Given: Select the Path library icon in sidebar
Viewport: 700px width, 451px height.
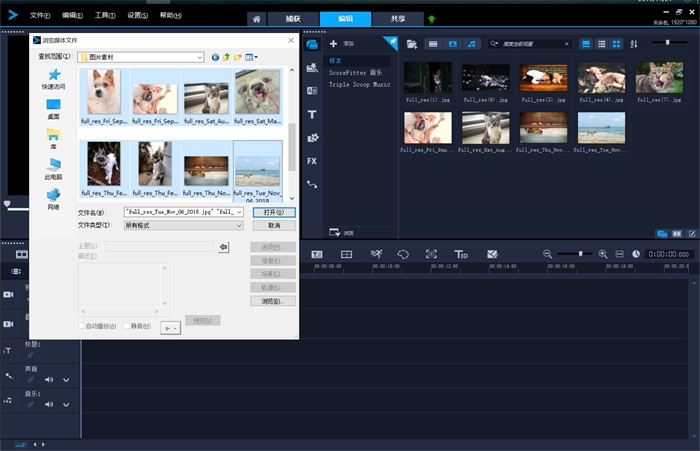Looking at the screenshot, I should (x=312, y=184).
